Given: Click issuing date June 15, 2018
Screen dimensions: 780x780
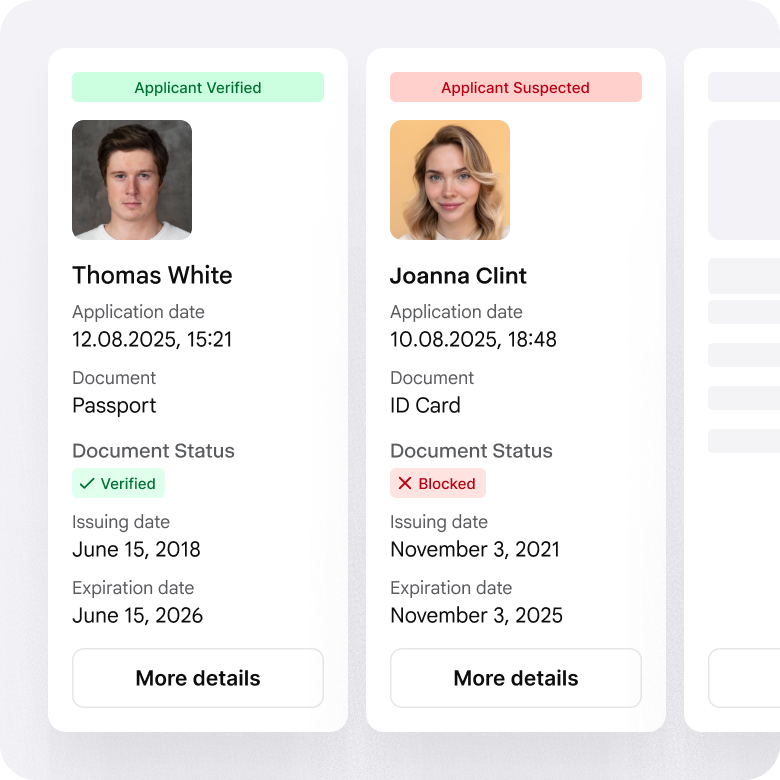Looking at the screenshot, I should click(136, 549).
